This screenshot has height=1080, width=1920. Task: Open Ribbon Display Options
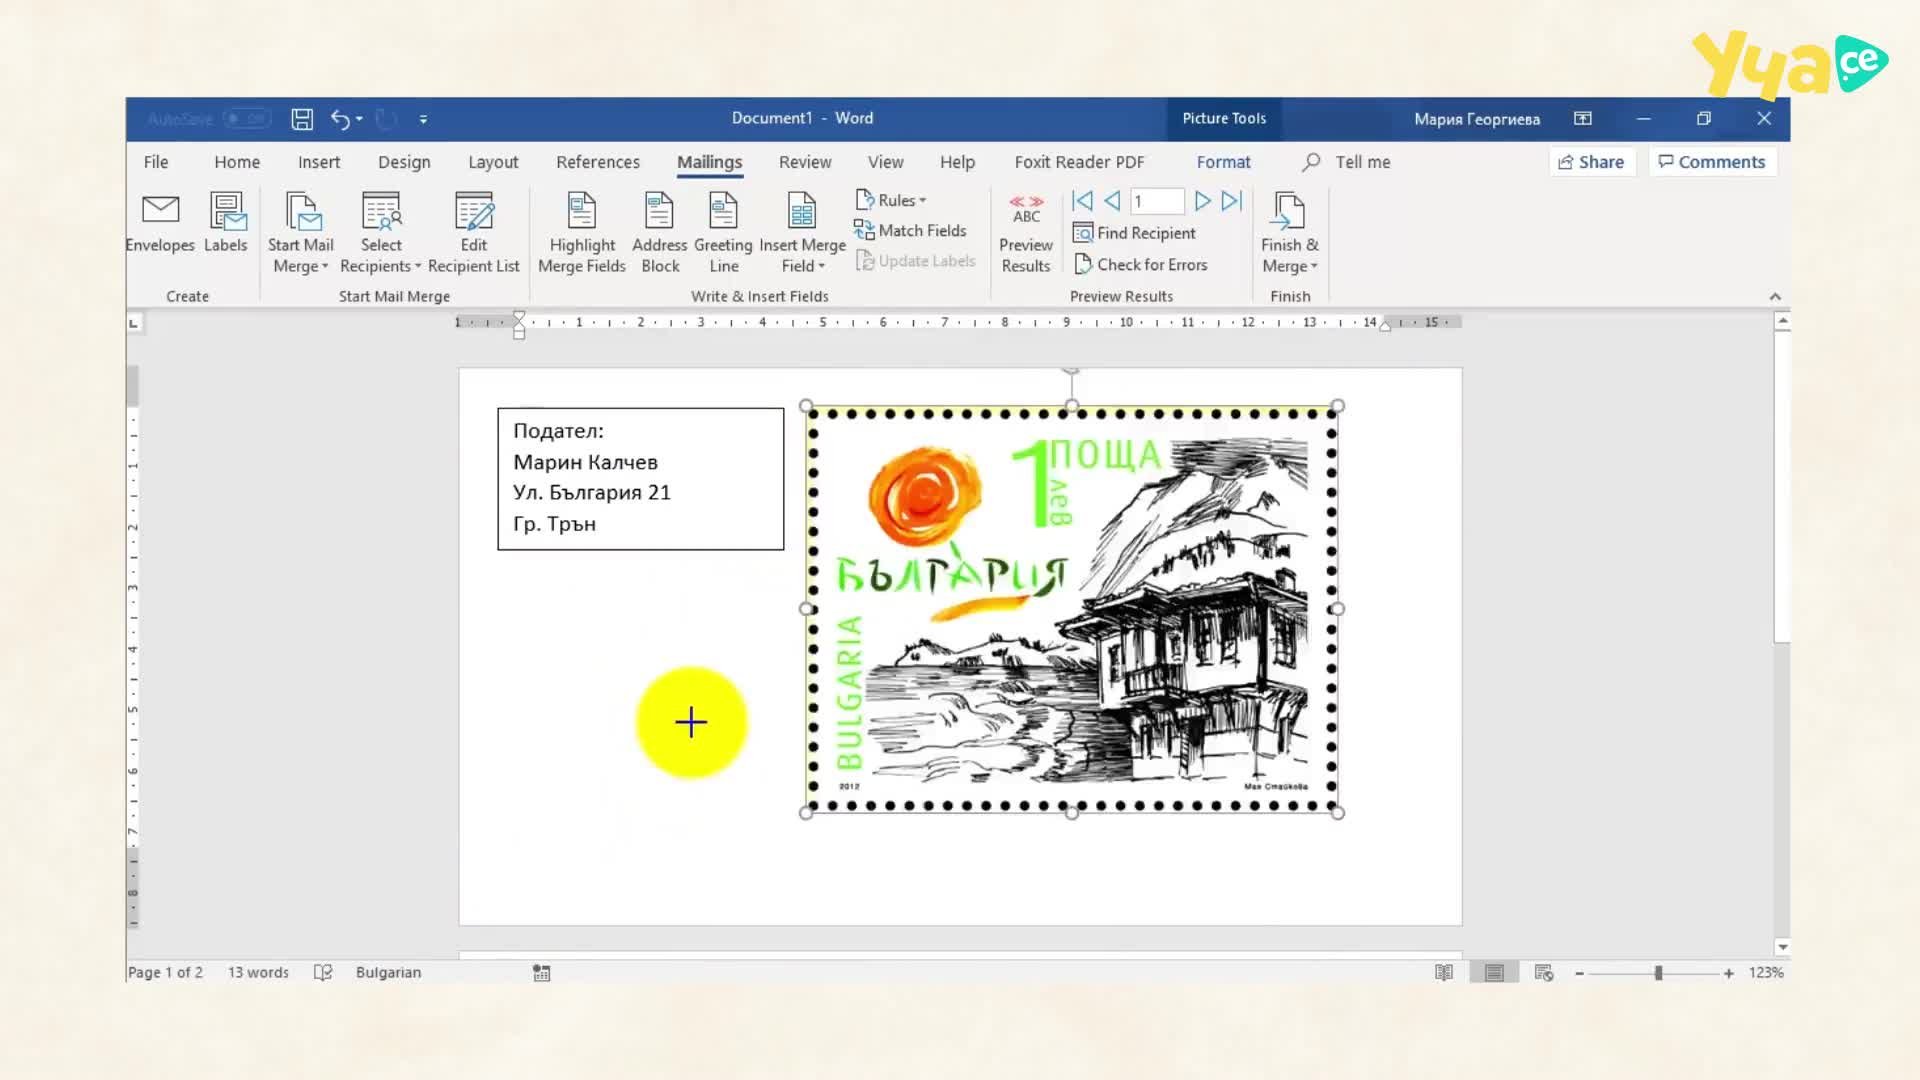pyautogui.click(x=1583, y=119)
